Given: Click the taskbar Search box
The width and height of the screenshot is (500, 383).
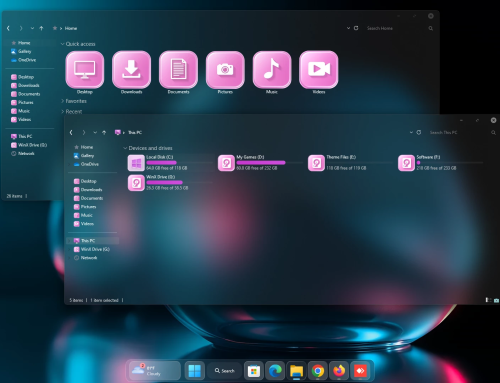Looking at the screenshot, I should click(224, 371).
